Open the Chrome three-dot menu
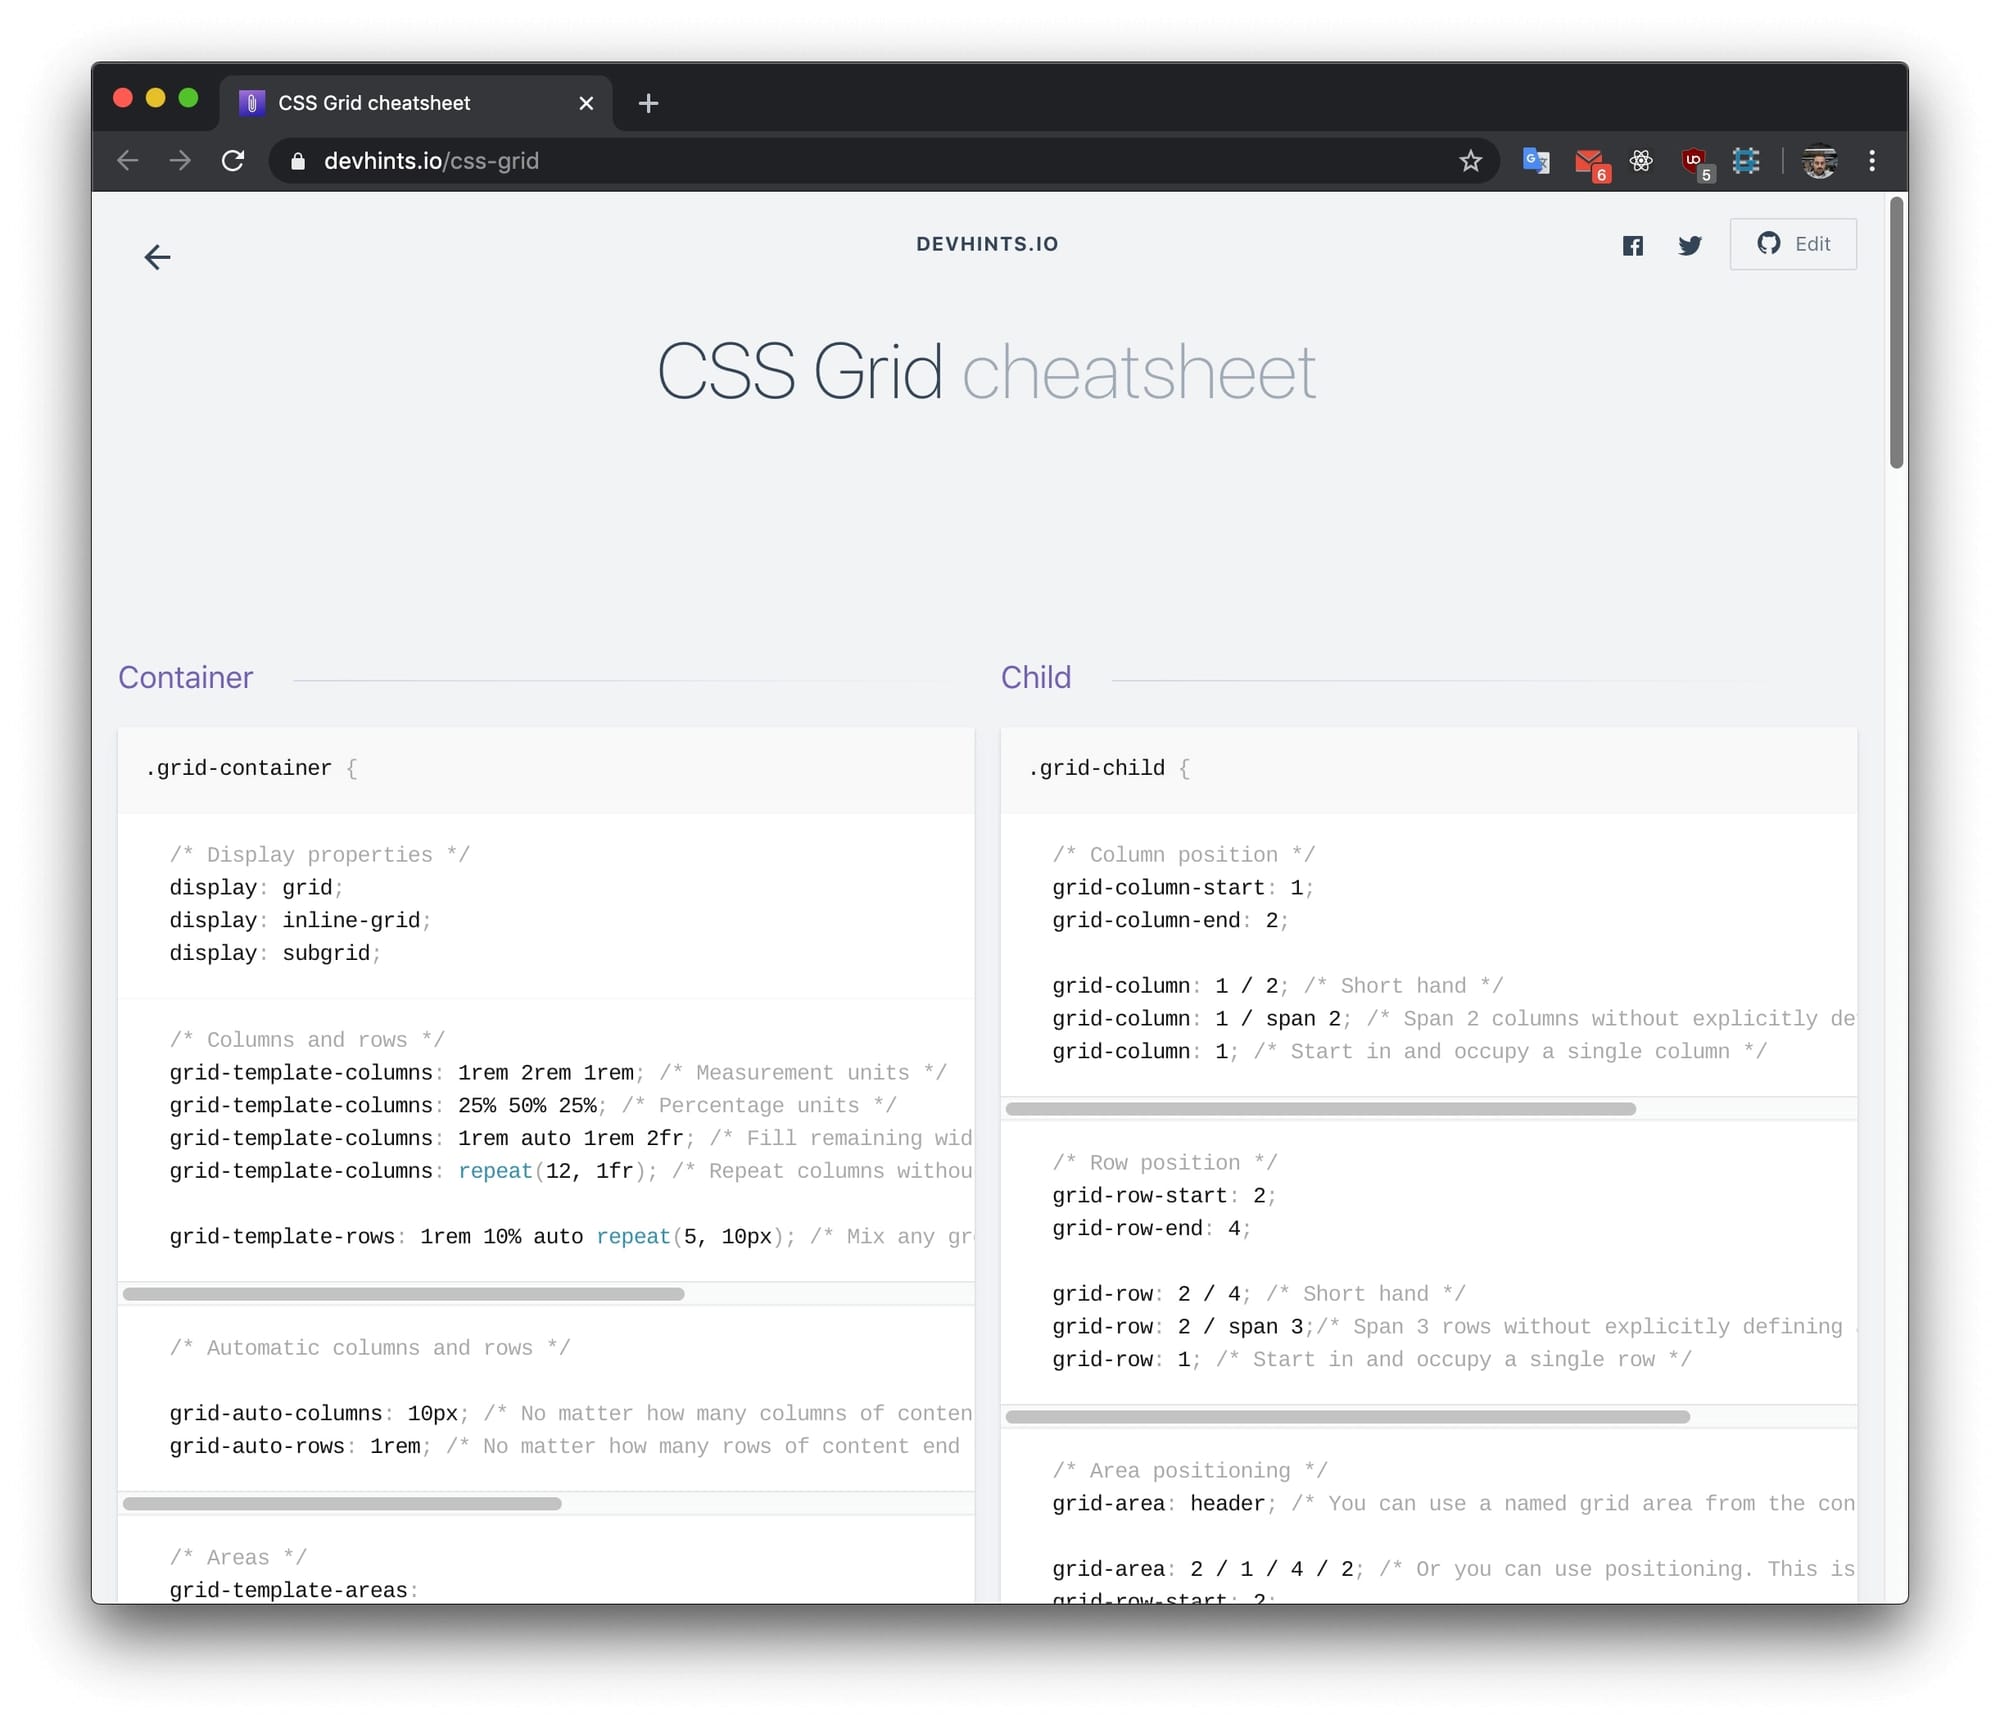Image resolution: width=2000 pixels, height=1725 pixels. coord(1872,161)
